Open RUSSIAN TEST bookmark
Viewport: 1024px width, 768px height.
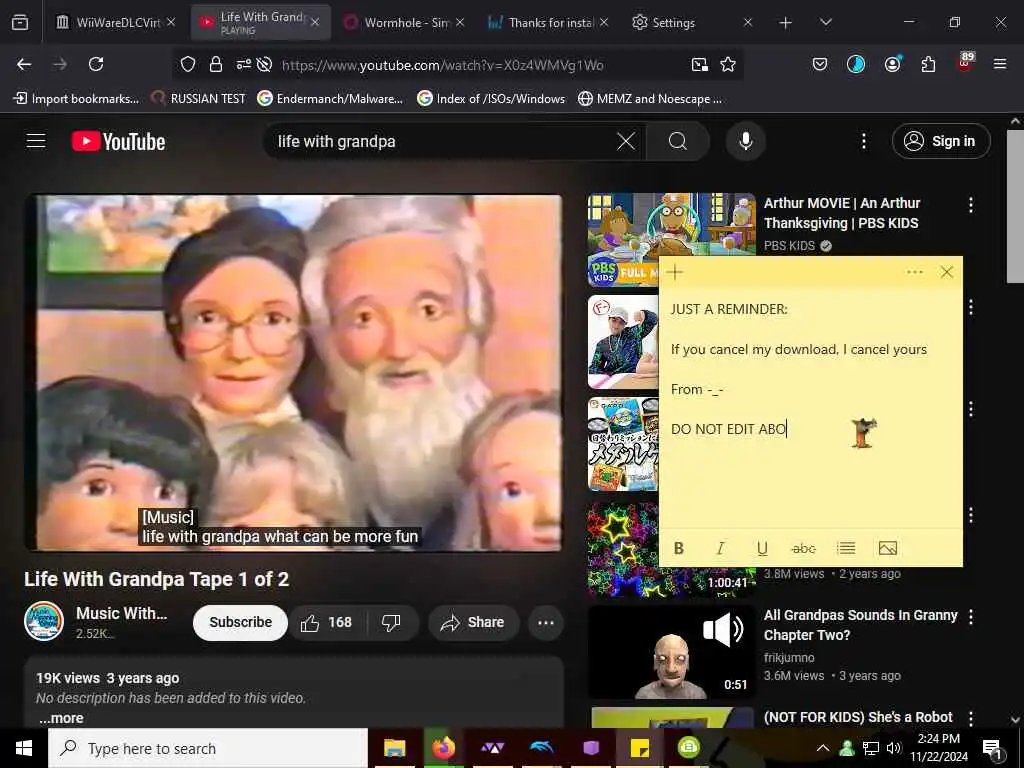click(198, 99)
